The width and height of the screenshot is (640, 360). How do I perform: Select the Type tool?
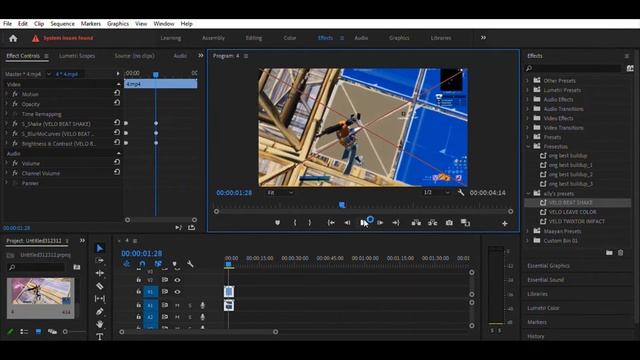point(100,336)
